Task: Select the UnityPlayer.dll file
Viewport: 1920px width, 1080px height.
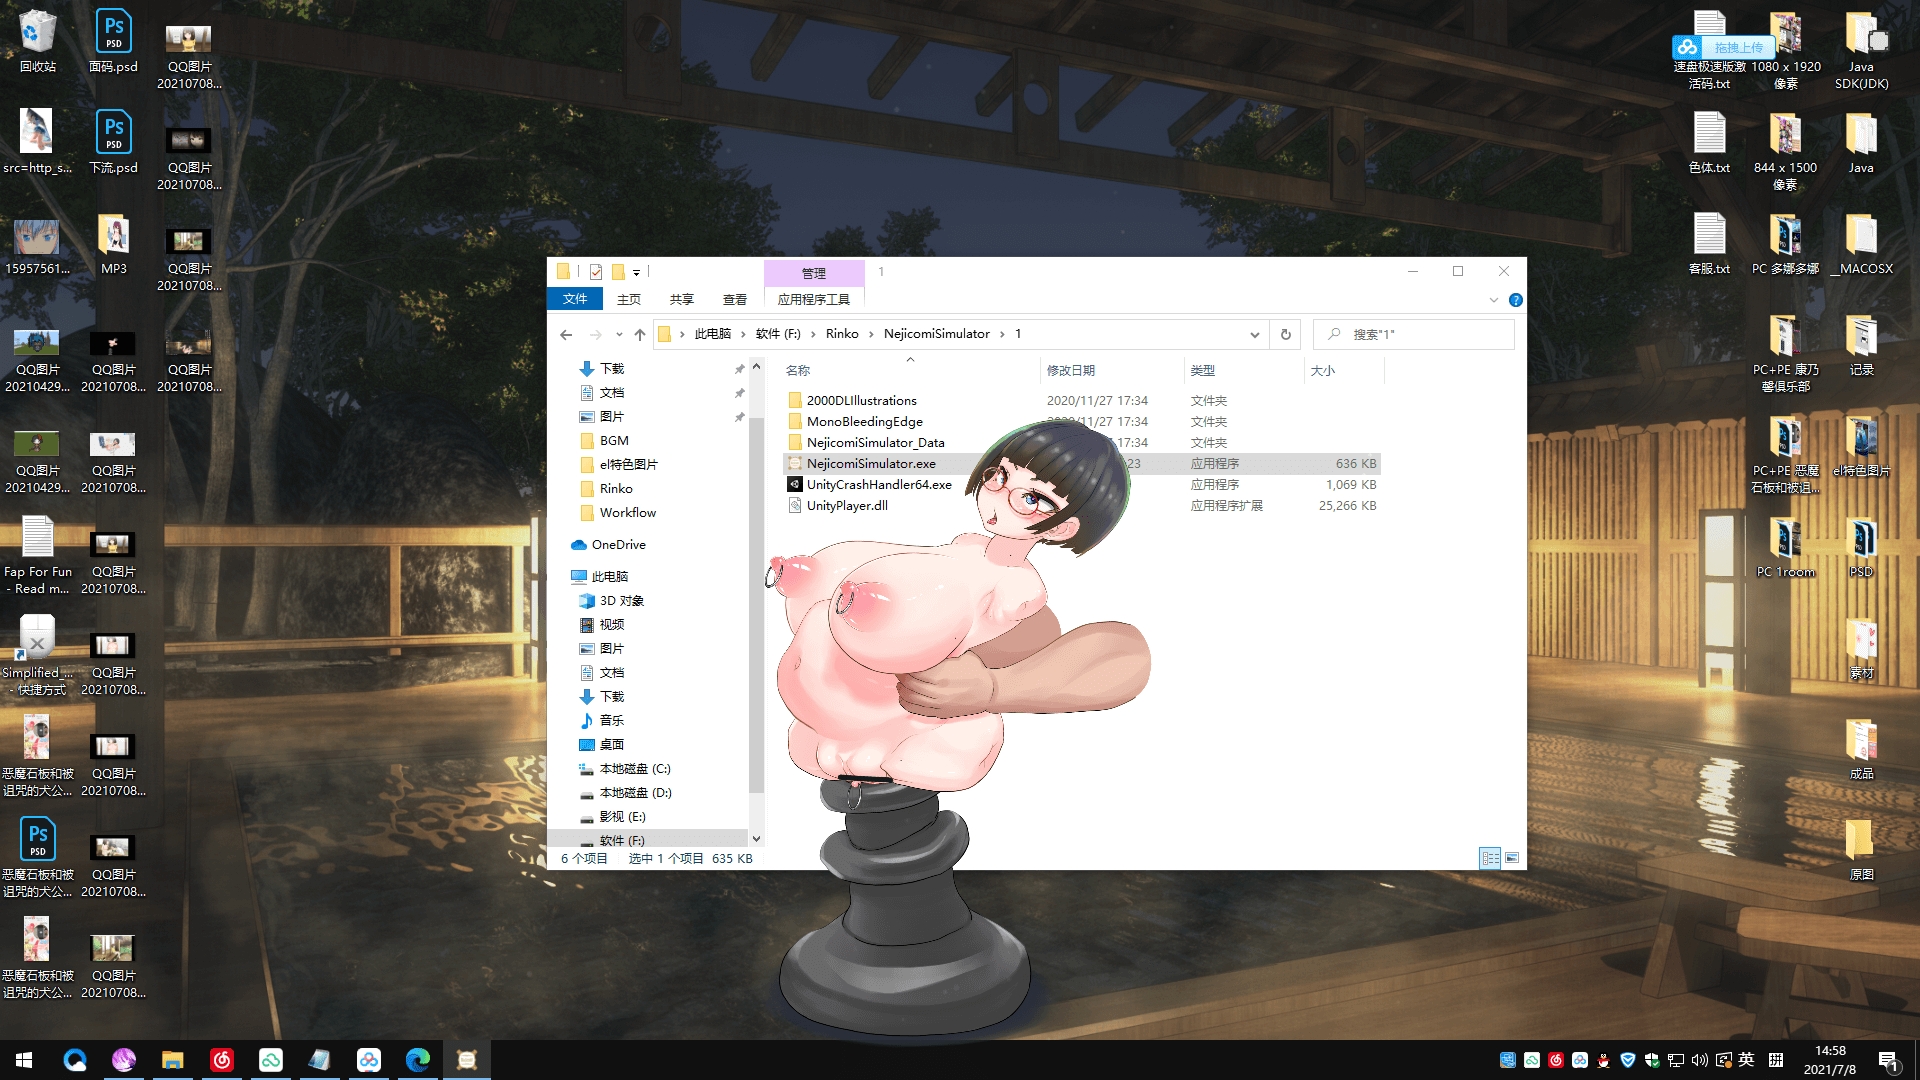Action: [x=846, y=506]
